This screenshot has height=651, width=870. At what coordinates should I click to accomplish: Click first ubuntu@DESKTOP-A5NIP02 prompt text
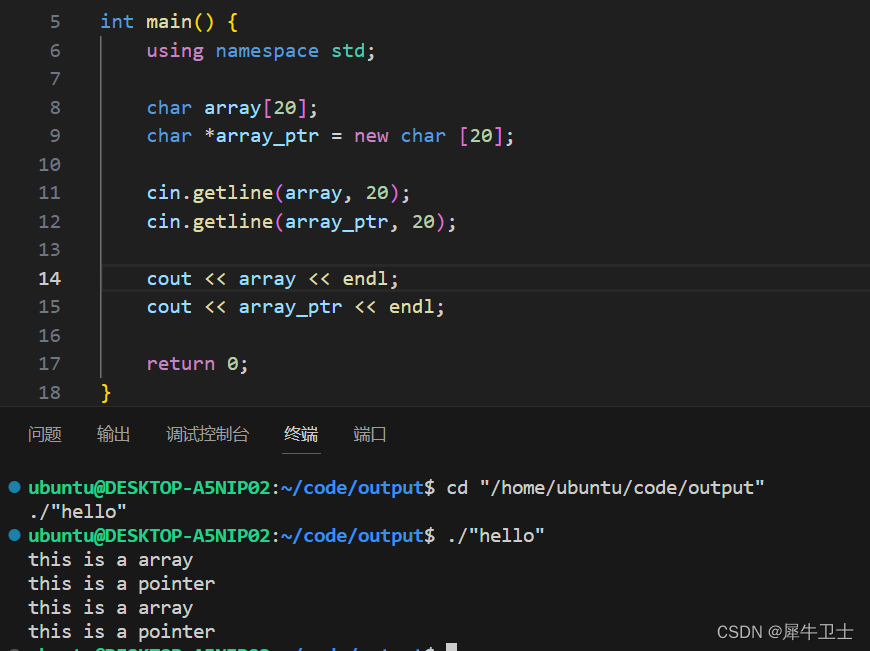[149, 487]
